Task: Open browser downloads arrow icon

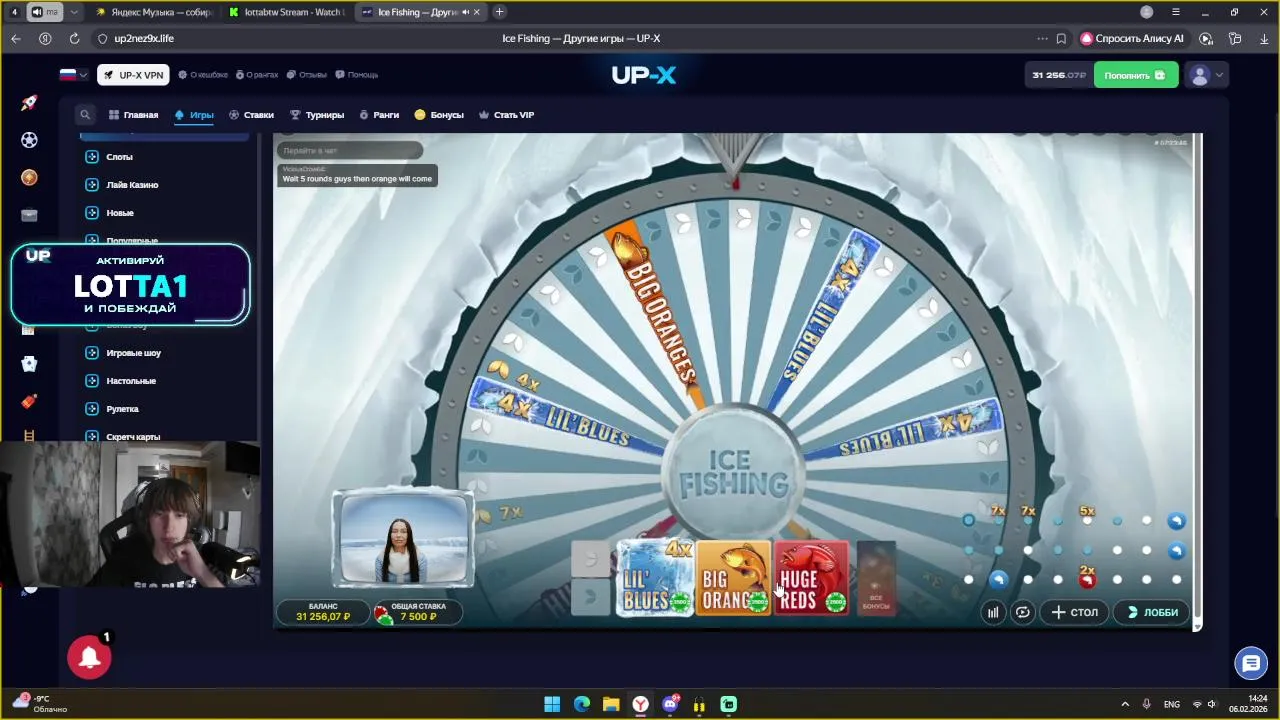Action: [1264, 38]
